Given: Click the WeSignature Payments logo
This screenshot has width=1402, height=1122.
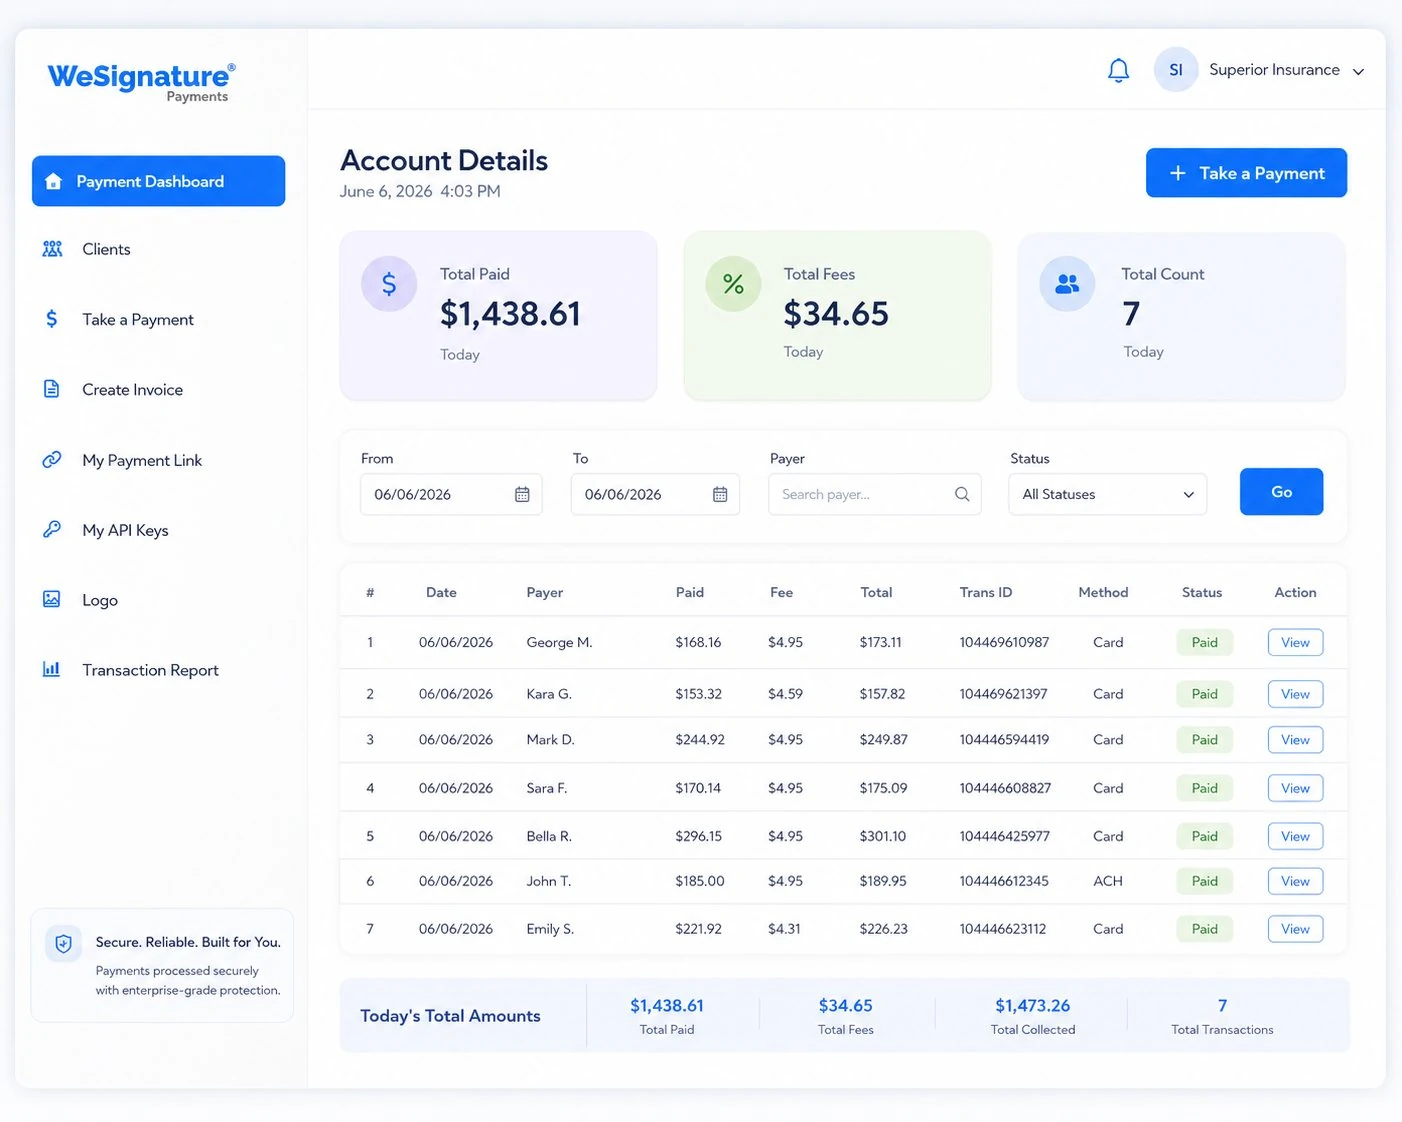Looking at the screenshot, I should tap(141, 81).
